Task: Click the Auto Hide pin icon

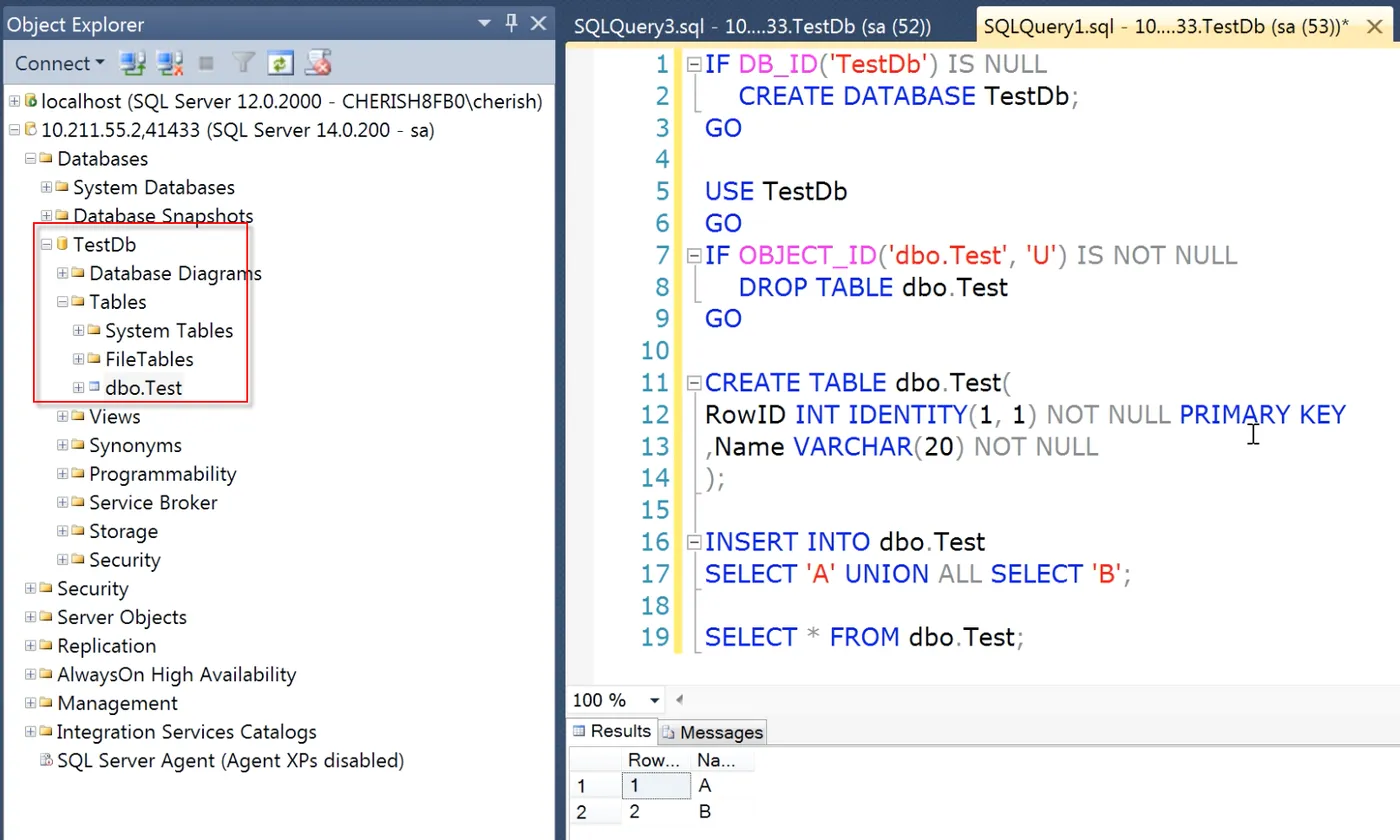Action: tap(511, 23)
